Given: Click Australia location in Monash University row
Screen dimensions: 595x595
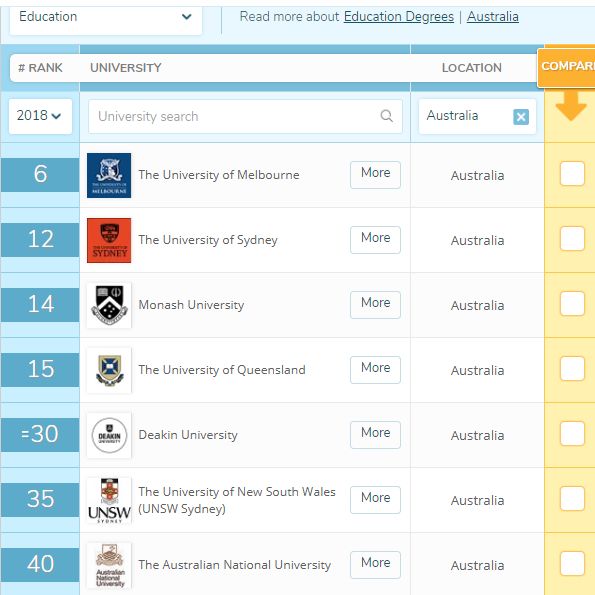Looking at the screenshot, I should [477, 305].
